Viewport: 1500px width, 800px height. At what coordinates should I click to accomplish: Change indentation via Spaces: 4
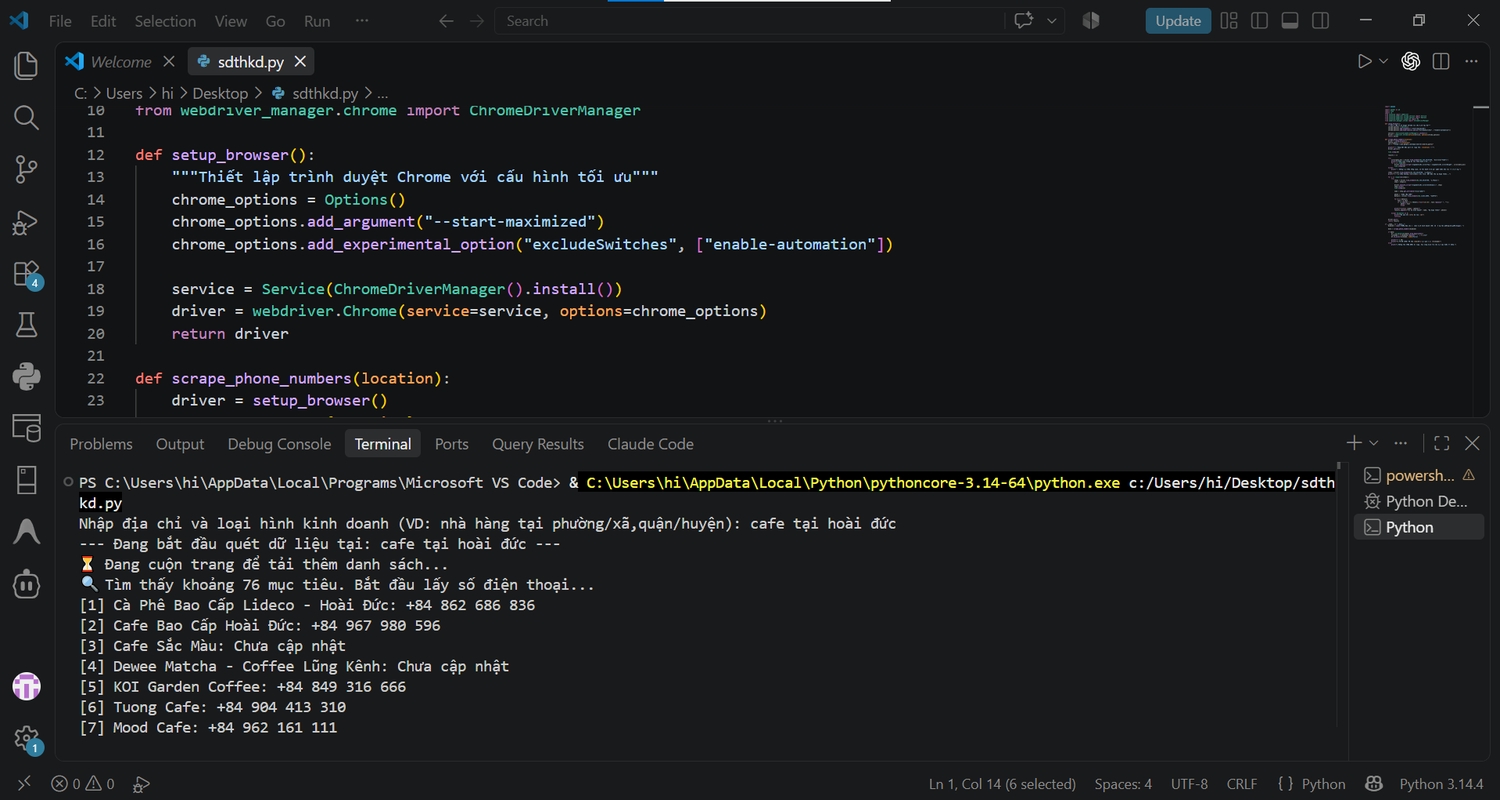(x=1123, y=784)
